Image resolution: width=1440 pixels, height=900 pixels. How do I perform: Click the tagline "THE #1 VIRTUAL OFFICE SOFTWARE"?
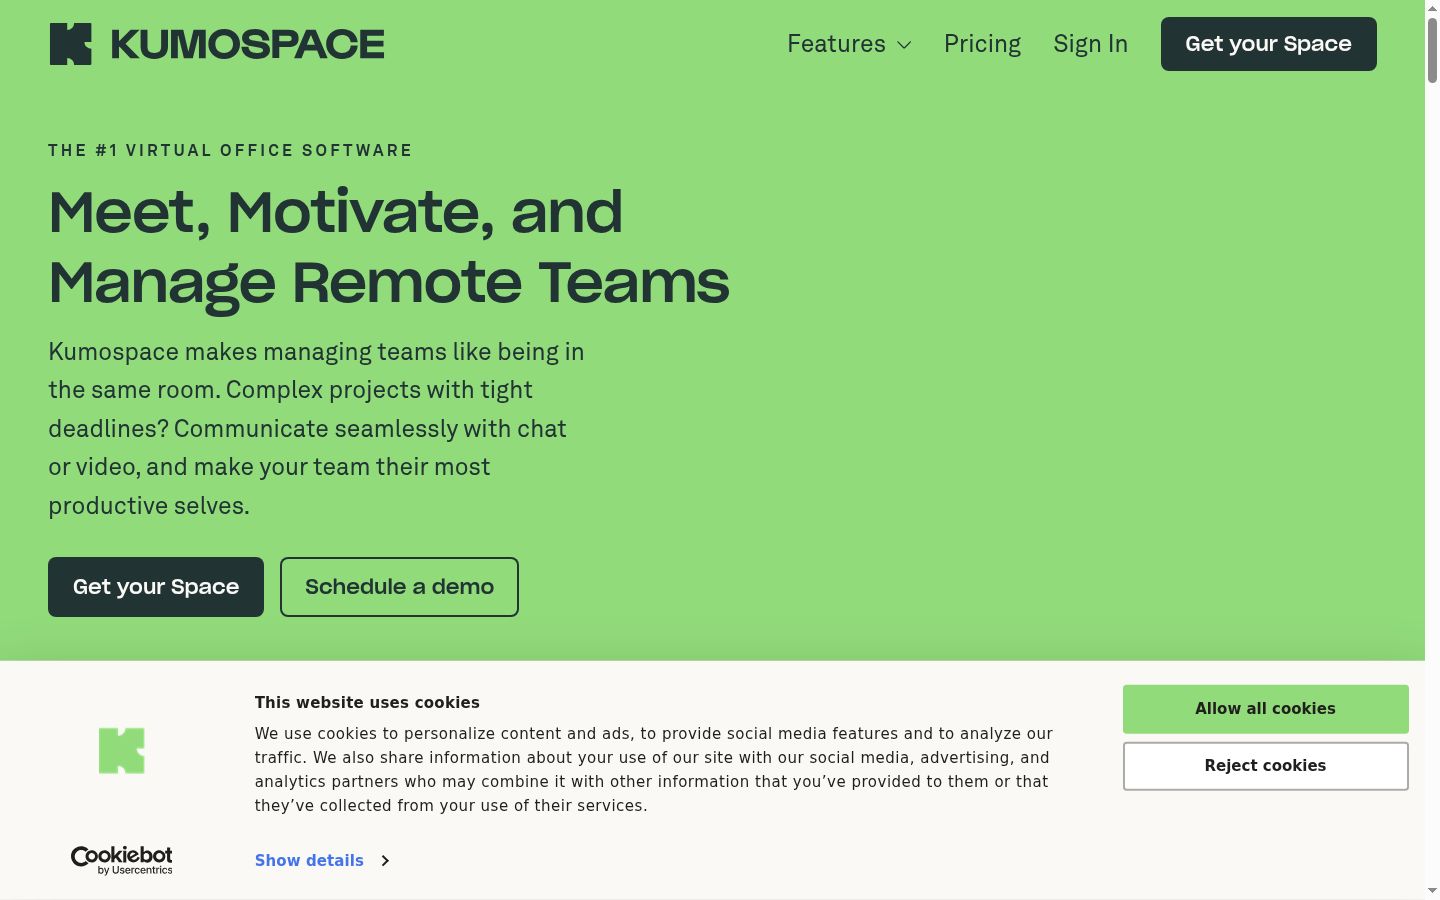(x=230, y=150)
